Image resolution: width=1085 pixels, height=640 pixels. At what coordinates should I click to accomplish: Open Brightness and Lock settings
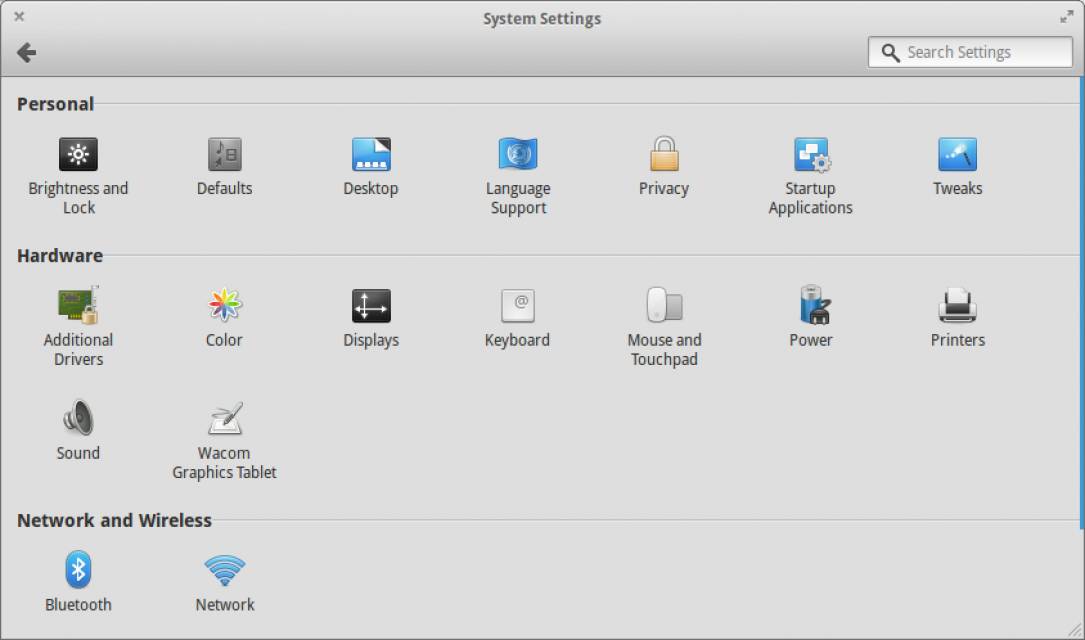coord(78,155)
